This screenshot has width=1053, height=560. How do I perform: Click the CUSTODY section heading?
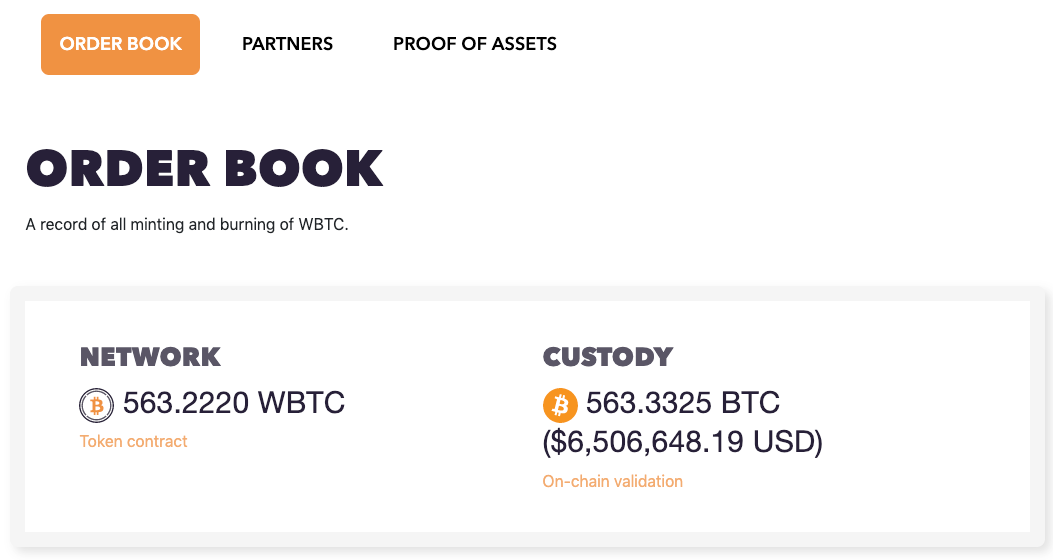coord(607,357)
